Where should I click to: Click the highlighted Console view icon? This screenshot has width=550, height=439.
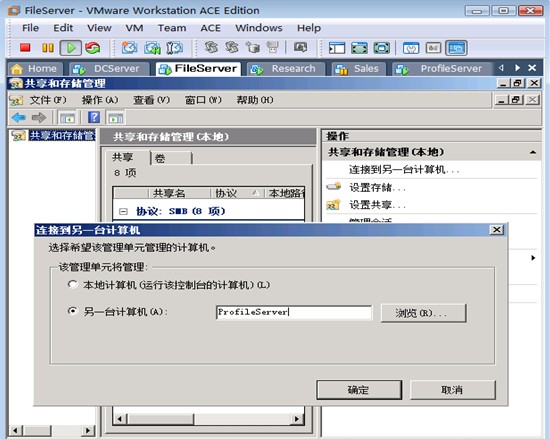click(456, 48)
